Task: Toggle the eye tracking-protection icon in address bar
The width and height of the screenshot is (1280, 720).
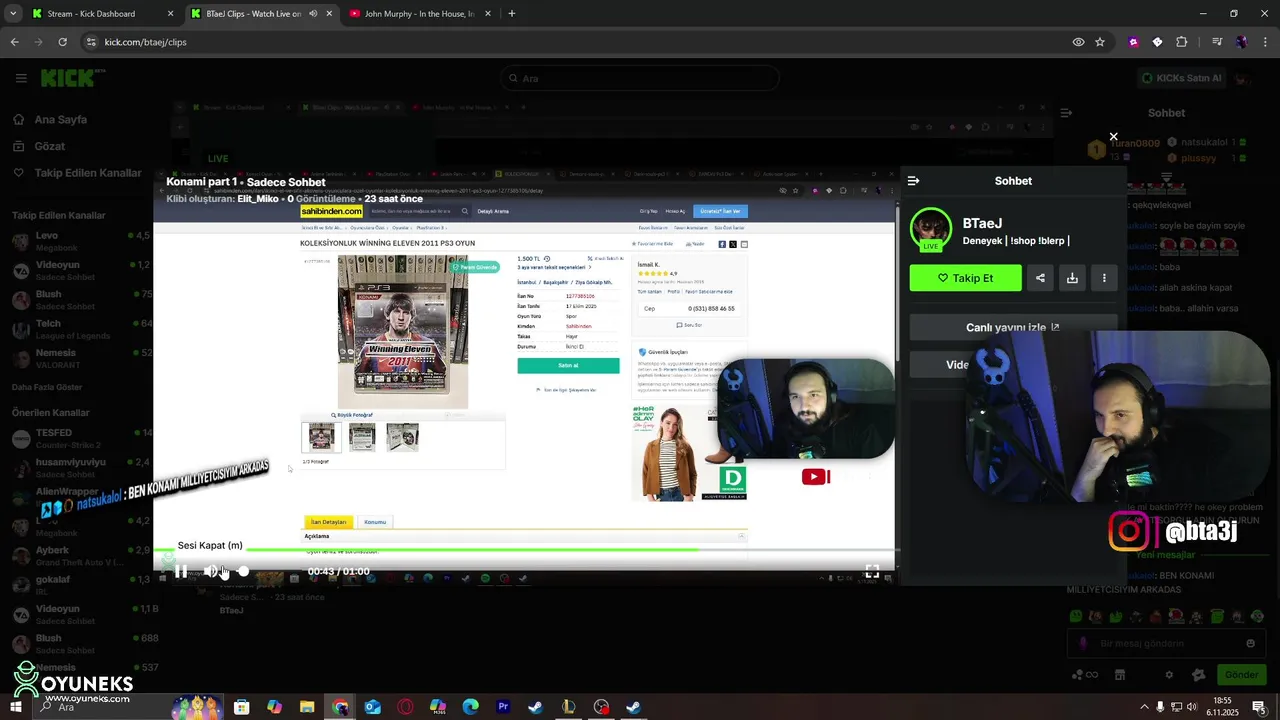Action: tap(1078, 42)
